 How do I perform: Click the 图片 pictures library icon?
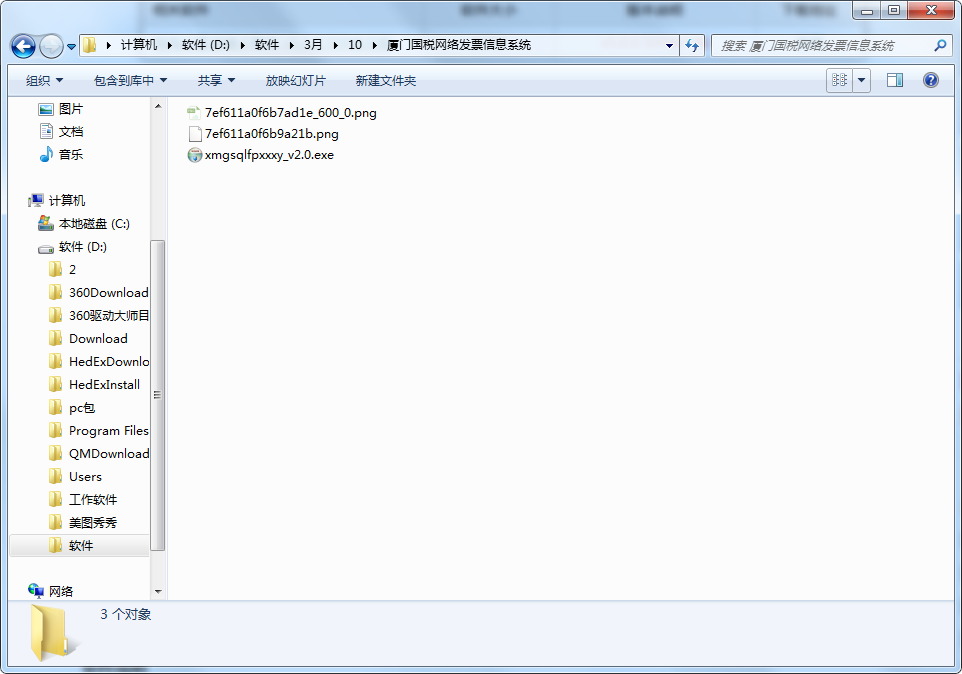46,109
